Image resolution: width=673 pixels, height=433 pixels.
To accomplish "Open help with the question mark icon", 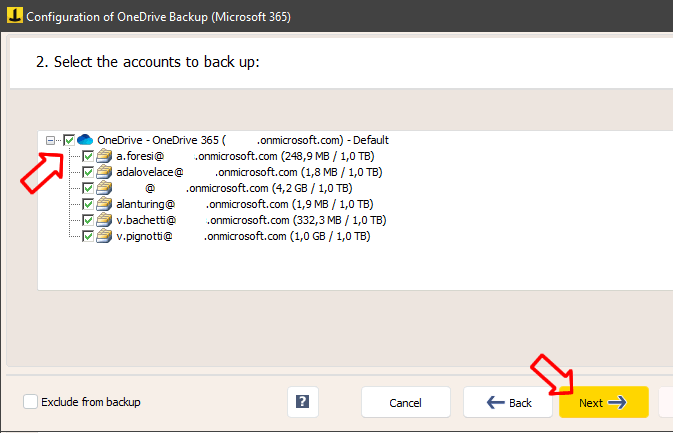I will tap(302, 402).
